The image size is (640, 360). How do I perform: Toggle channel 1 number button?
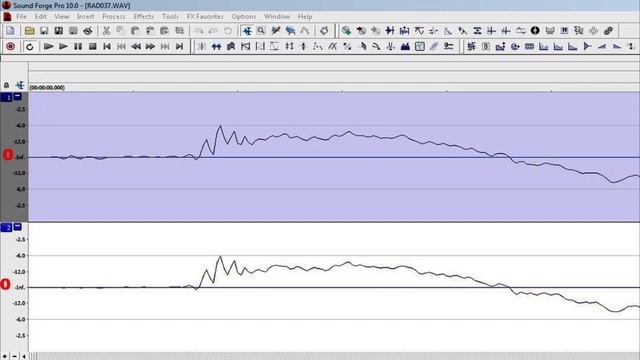click(7, 98)
